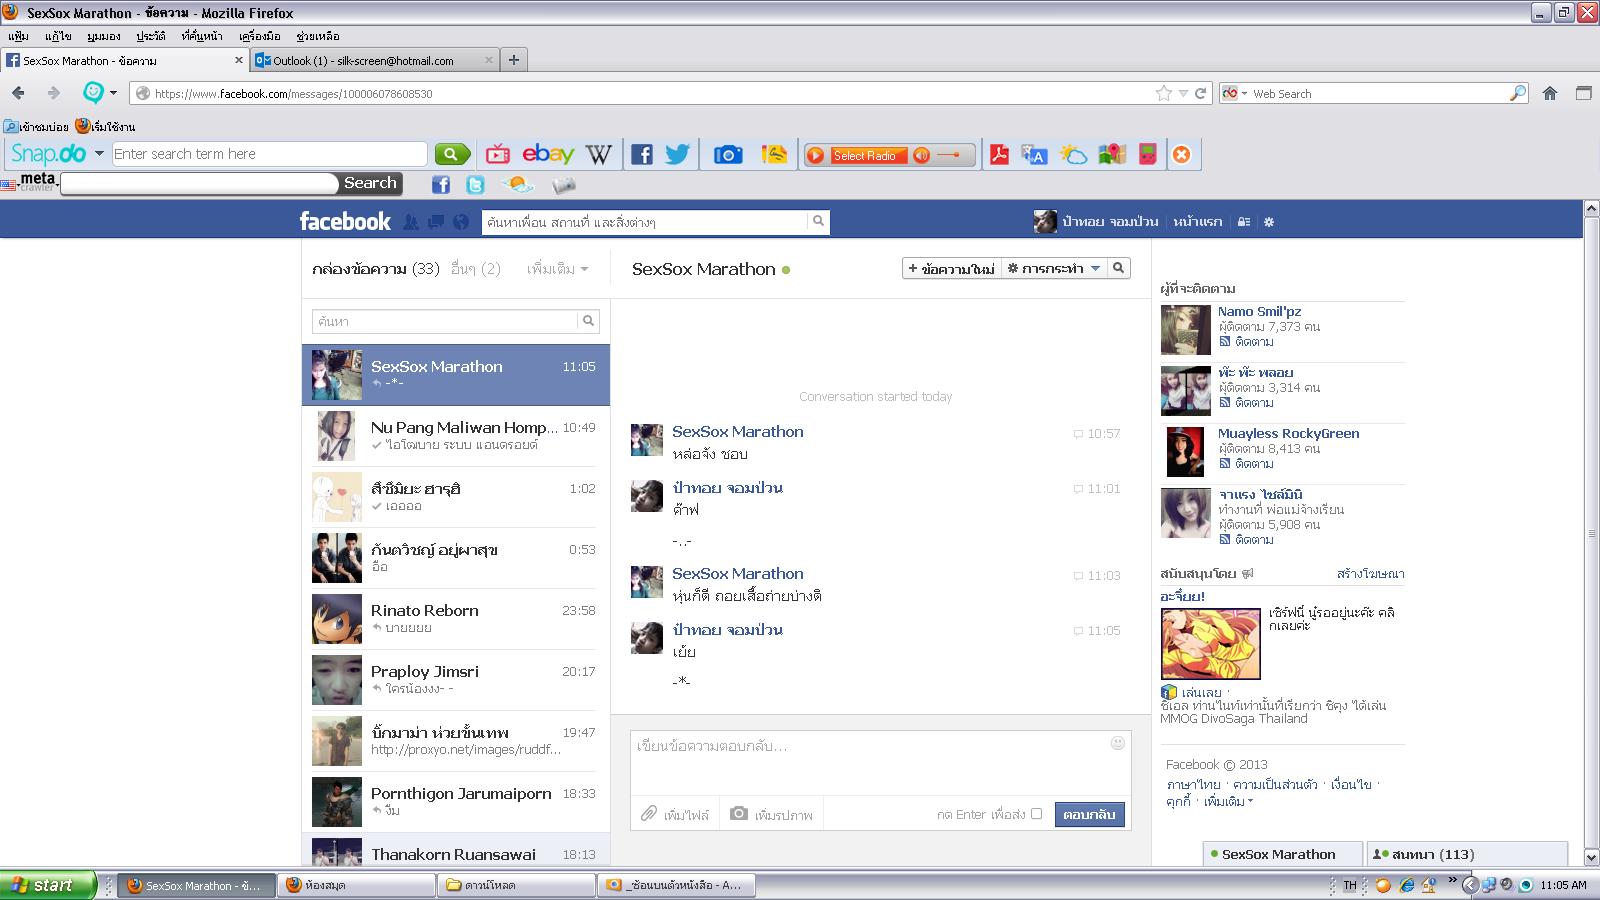Click the Twitter icon in metacrawler toolbar
Viewport: 1600px width, 900px height.
pos(475,185)
